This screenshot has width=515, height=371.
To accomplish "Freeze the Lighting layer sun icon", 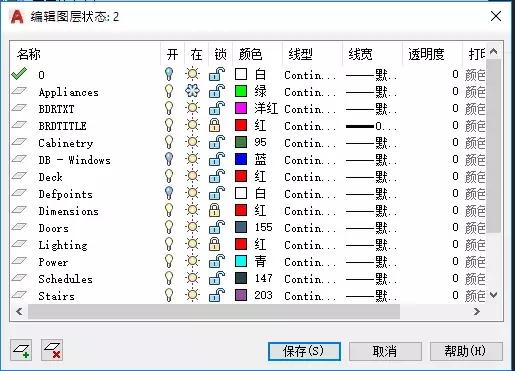I will click(x=192, y=244).
